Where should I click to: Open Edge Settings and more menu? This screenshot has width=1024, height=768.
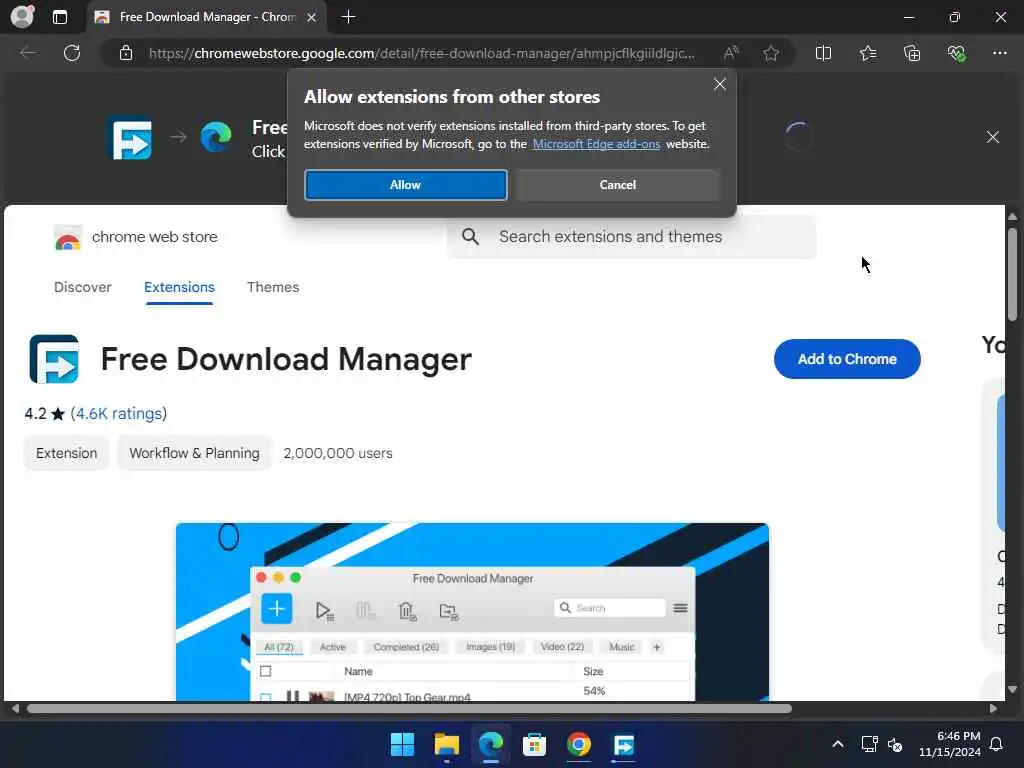[x=999, y=53]
